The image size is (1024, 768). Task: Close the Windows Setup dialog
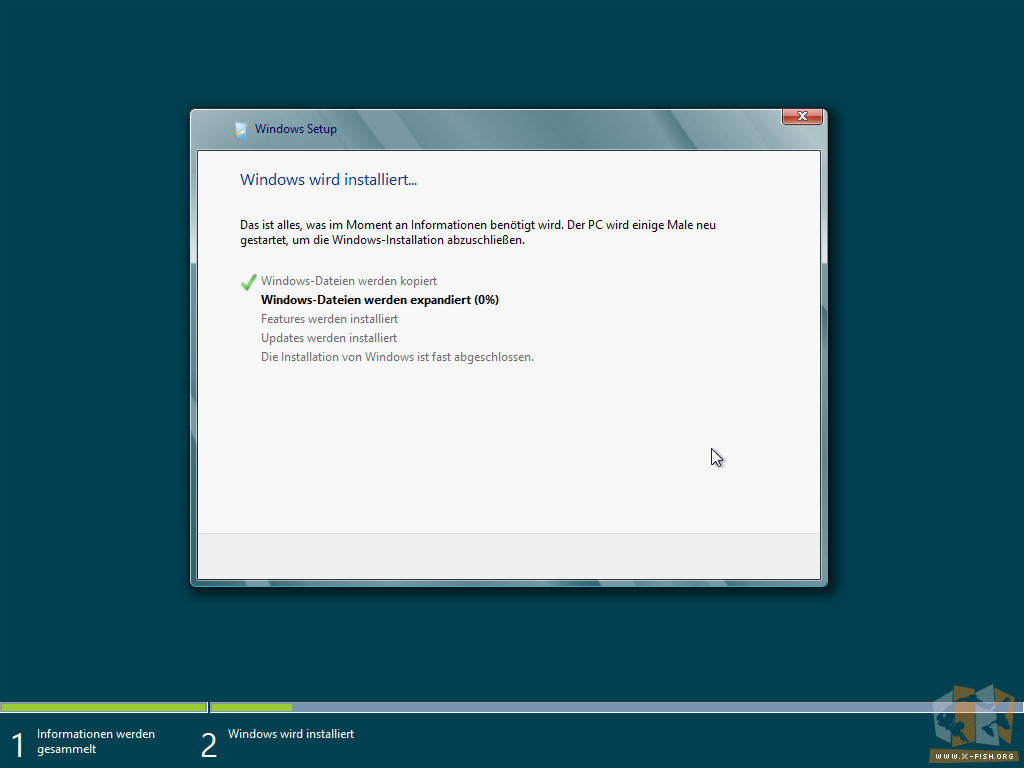coord(802,116)
